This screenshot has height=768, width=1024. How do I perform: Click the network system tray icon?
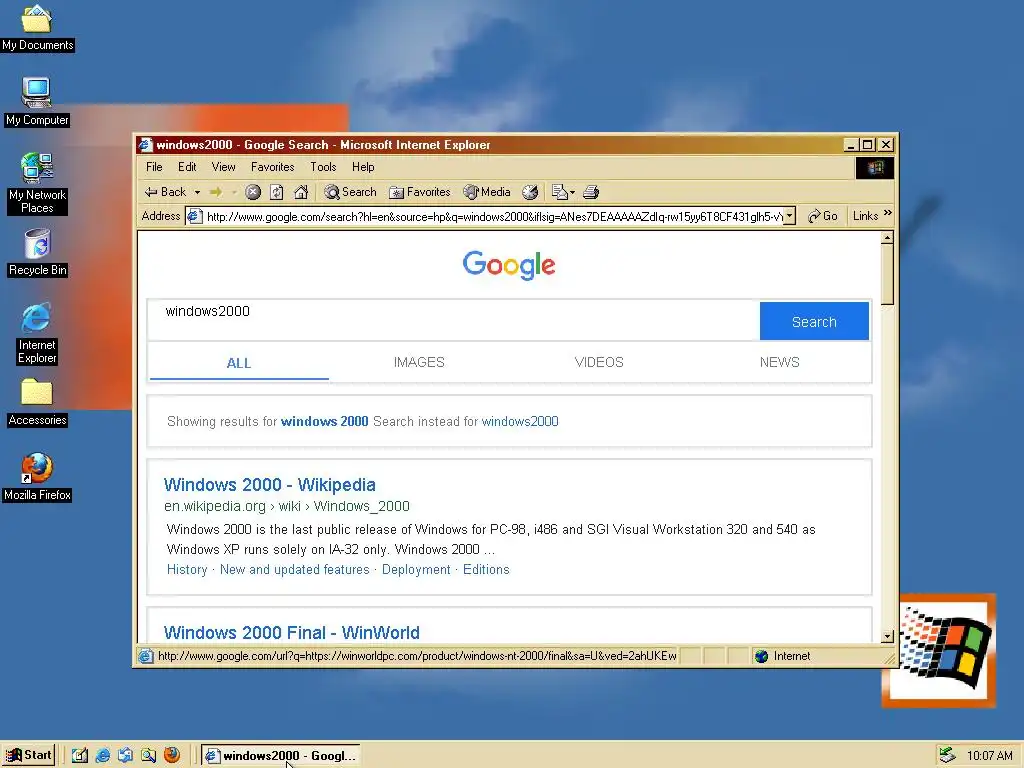click(x=947, y=756)
